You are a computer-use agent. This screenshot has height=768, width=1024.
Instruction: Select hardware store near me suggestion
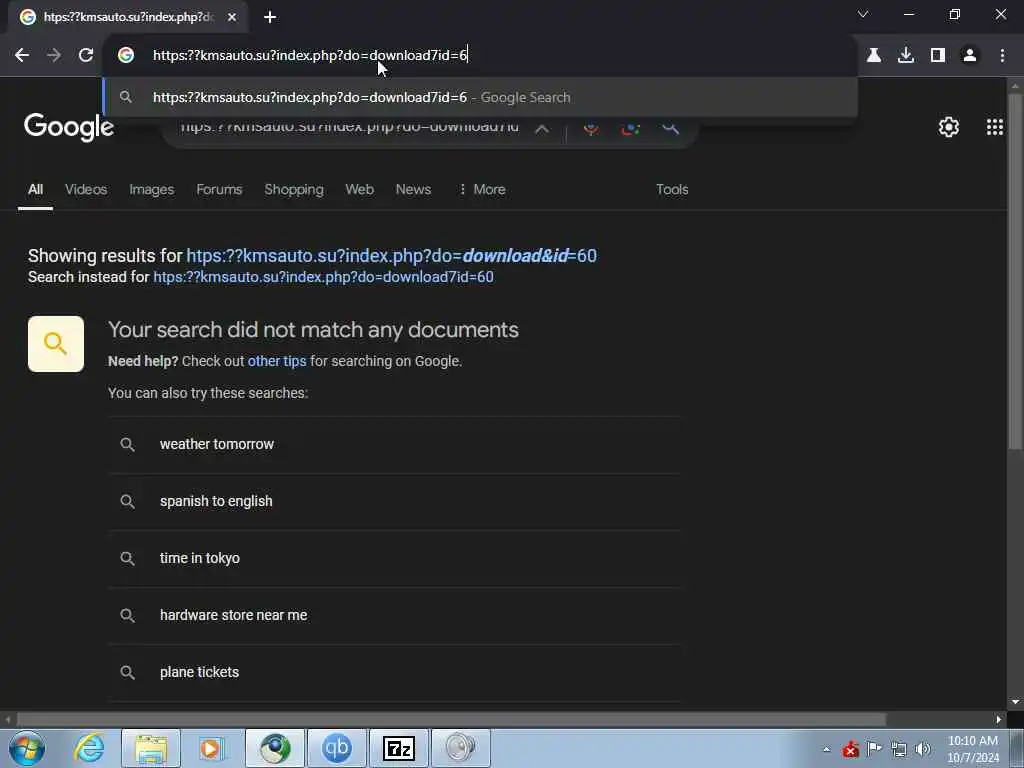click(395, 615)
